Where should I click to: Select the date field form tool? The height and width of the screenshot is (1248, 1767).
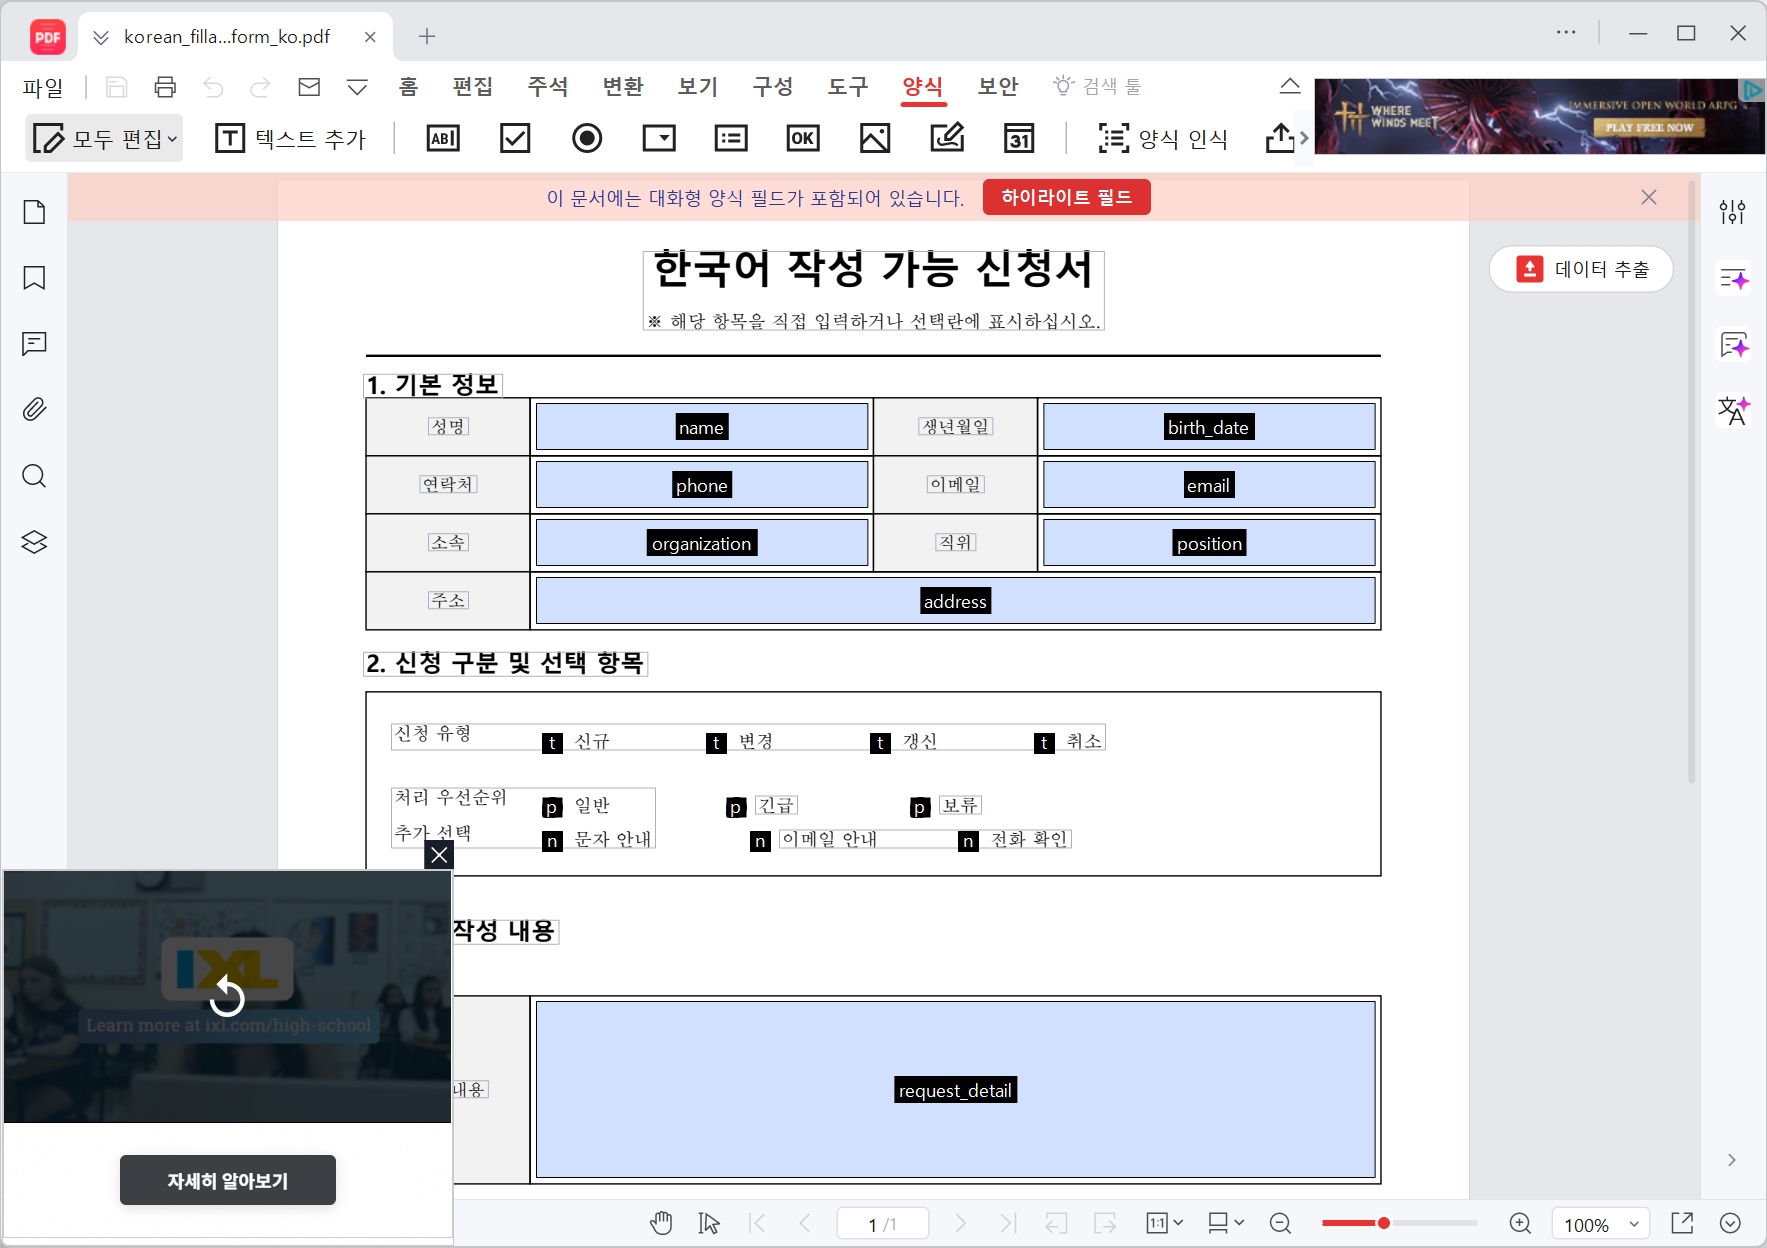coord(1019,138)
